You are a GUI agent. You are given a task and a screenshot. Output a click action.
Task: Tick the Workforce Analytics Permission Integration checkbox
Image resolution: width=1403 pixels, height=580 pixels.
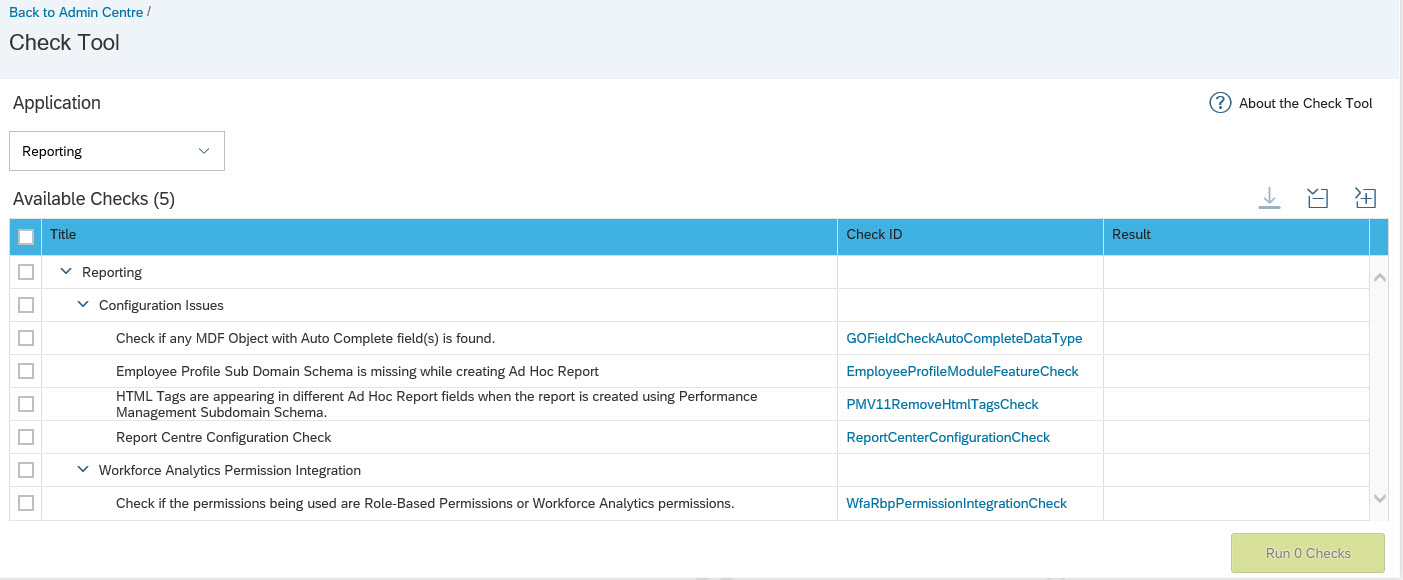pos(26,470)
